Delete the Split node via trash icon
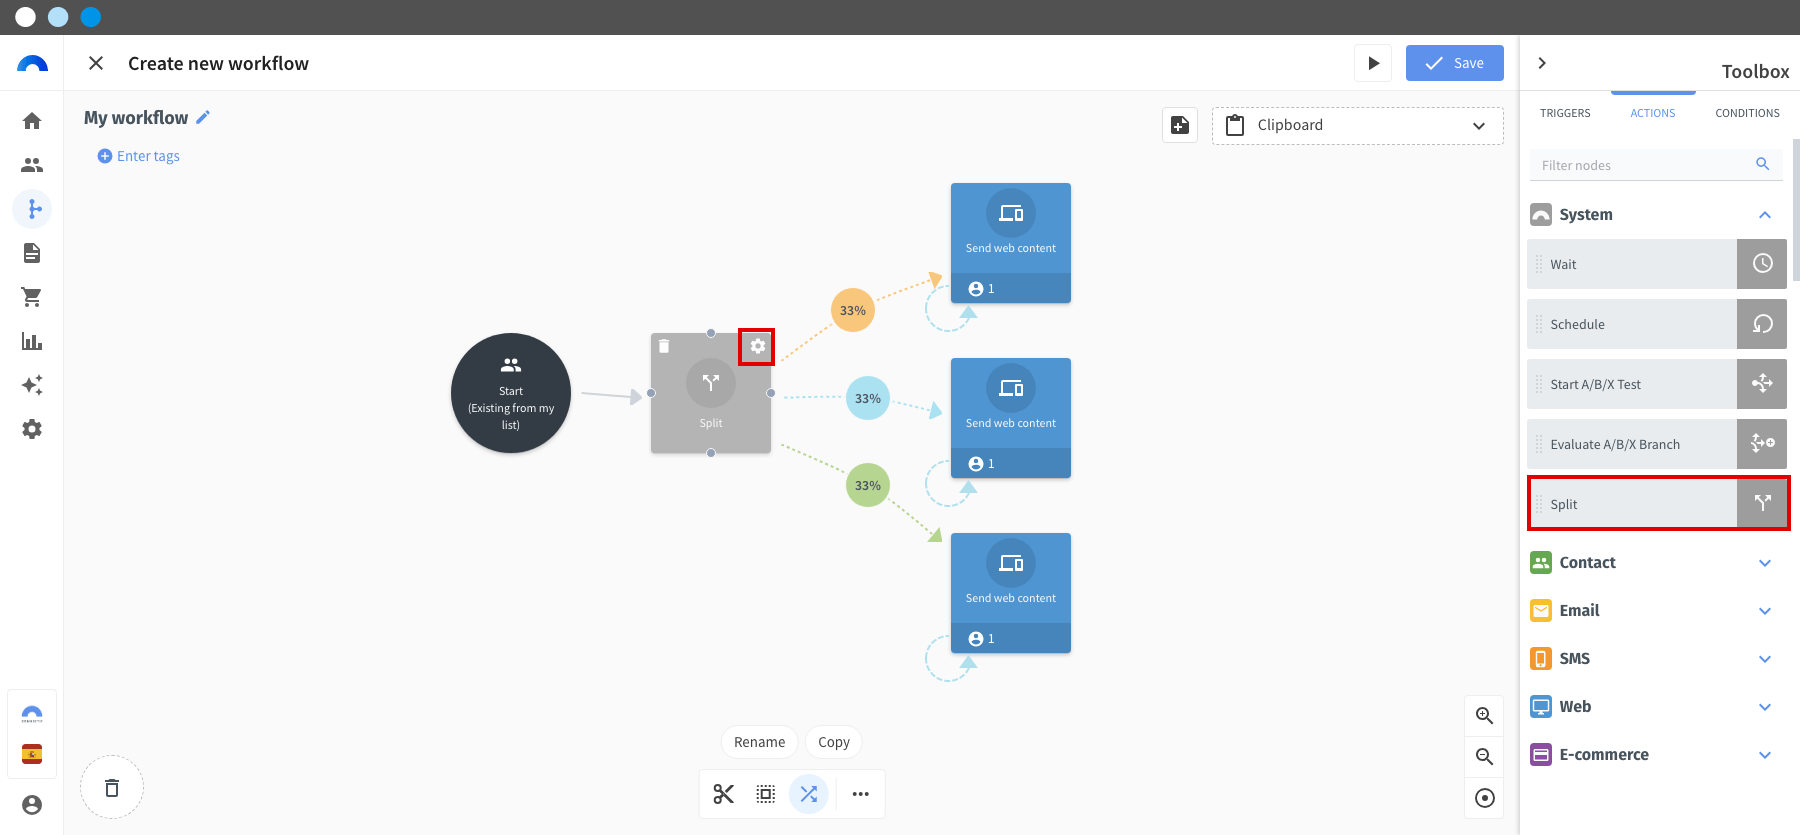Image resolution: width=1800 pixels, height=835 pixels. point(664,346)
